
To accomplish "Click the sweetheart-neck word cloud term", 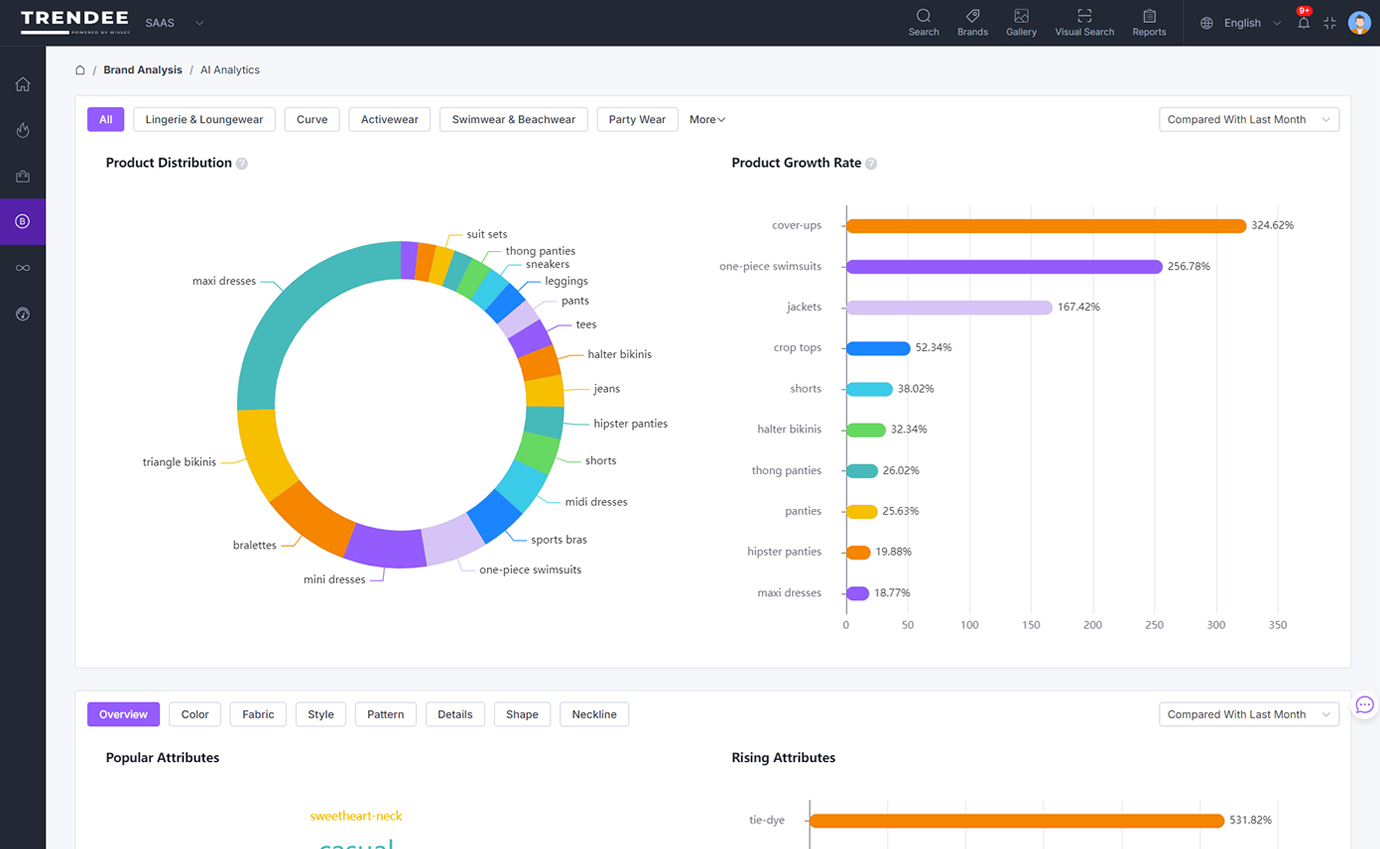I will pos(356,816).
